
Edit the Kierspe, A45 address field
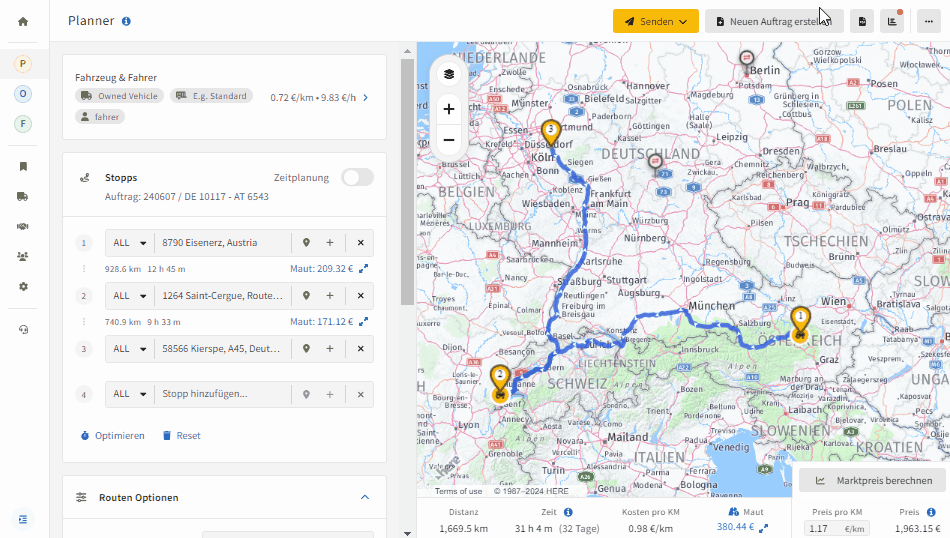(x=222, y=349)
